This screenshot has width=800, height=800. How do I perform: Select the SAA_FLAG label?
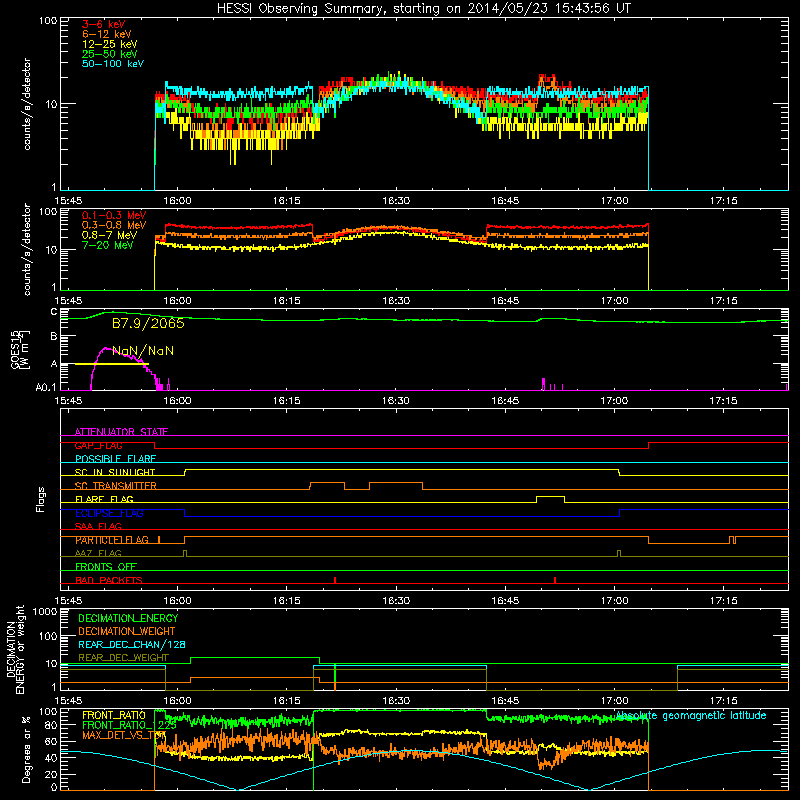[98, 527]
